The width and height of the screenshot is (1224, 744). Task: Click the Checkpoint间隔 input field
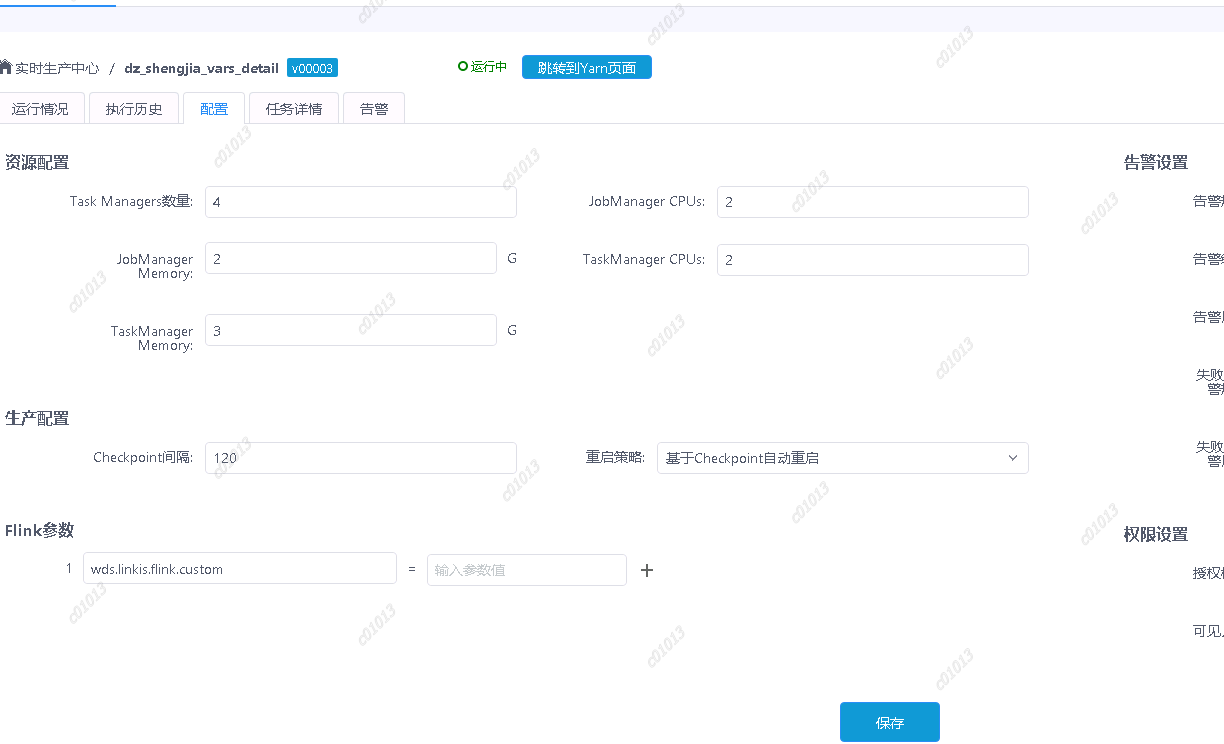[360, 458]
